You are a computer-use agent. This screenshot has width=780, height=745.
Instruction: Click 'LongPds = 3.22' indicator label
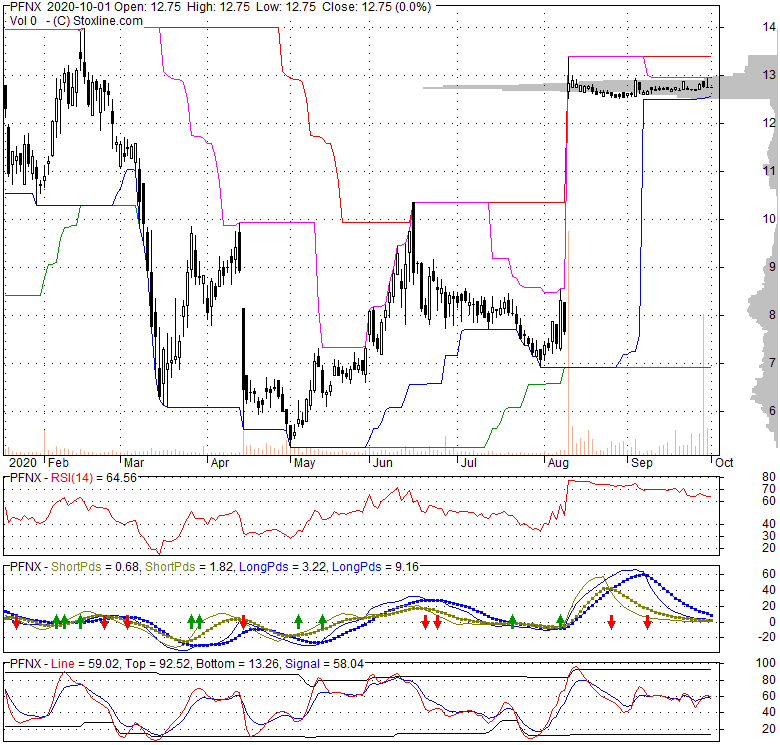tap(283, 567)
